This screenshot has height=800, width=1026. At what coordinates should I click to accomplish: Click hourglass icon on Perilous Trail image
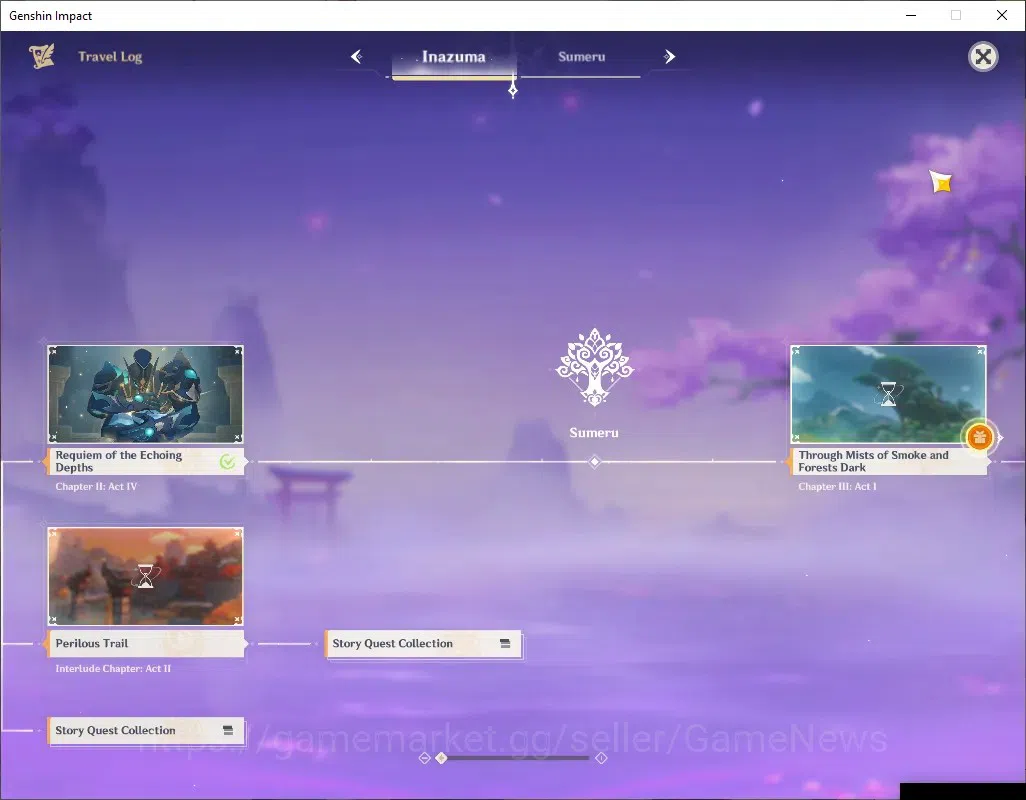tap(145, 576)
